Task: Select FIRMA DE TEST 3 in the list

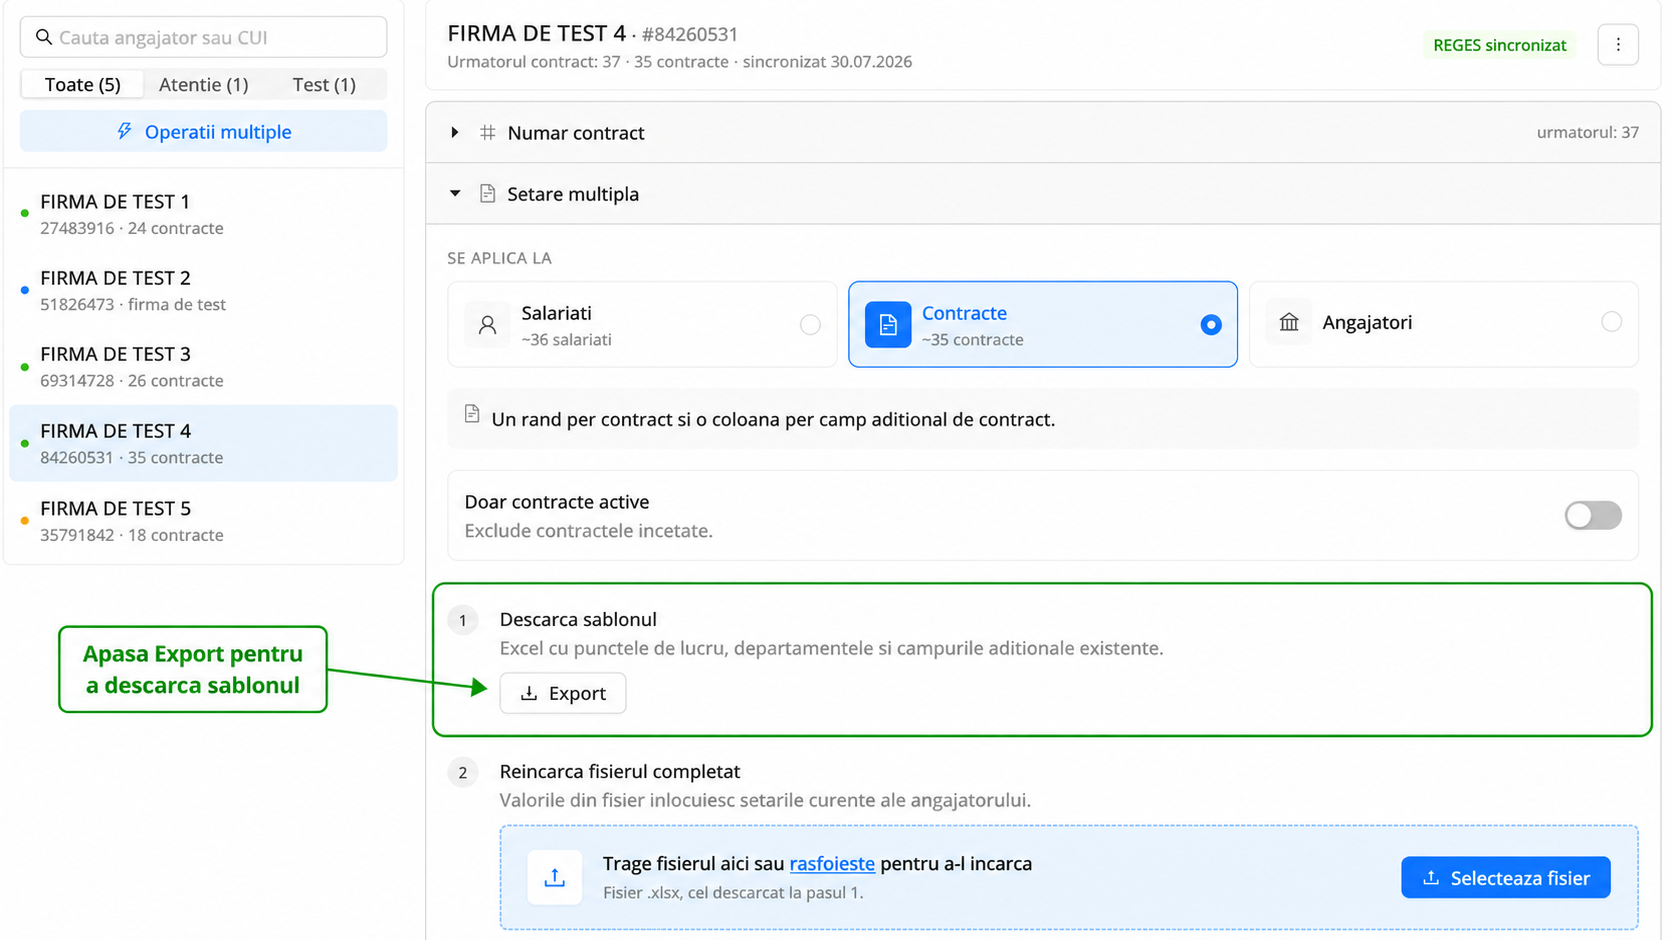Action: coord(204,367)
